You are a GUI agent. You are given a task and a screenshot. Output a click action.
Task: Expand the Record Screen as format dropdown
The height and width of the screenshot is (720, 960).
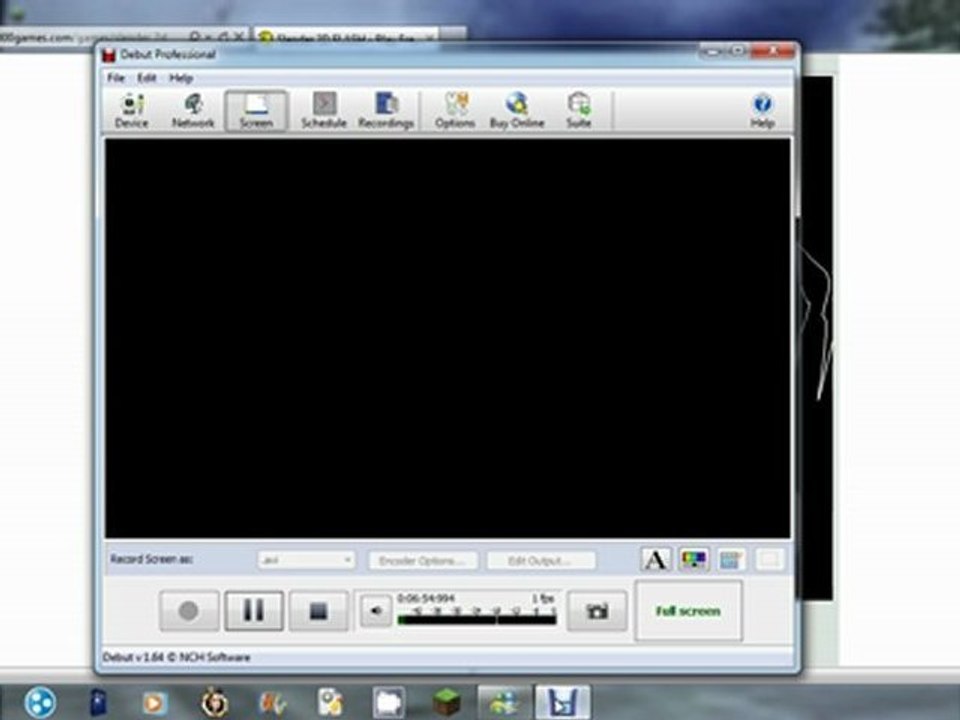(x=306, y=560)
